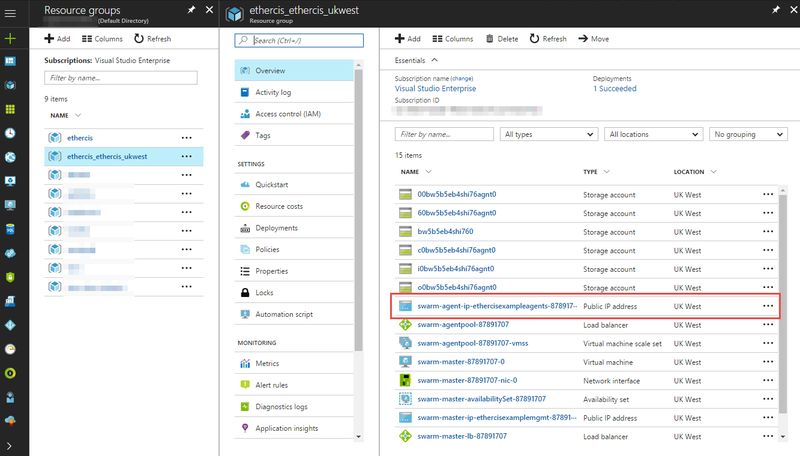Open swarm-master-87891707-nic-0 network interface

(467, 381)
